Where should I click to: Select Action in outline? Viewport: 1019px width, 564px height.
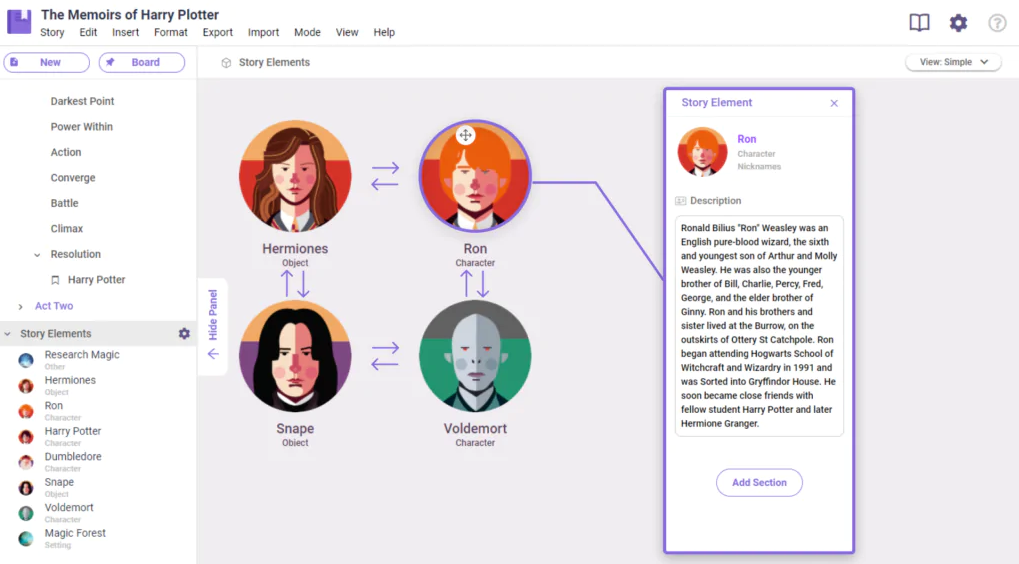pos(66,152)
